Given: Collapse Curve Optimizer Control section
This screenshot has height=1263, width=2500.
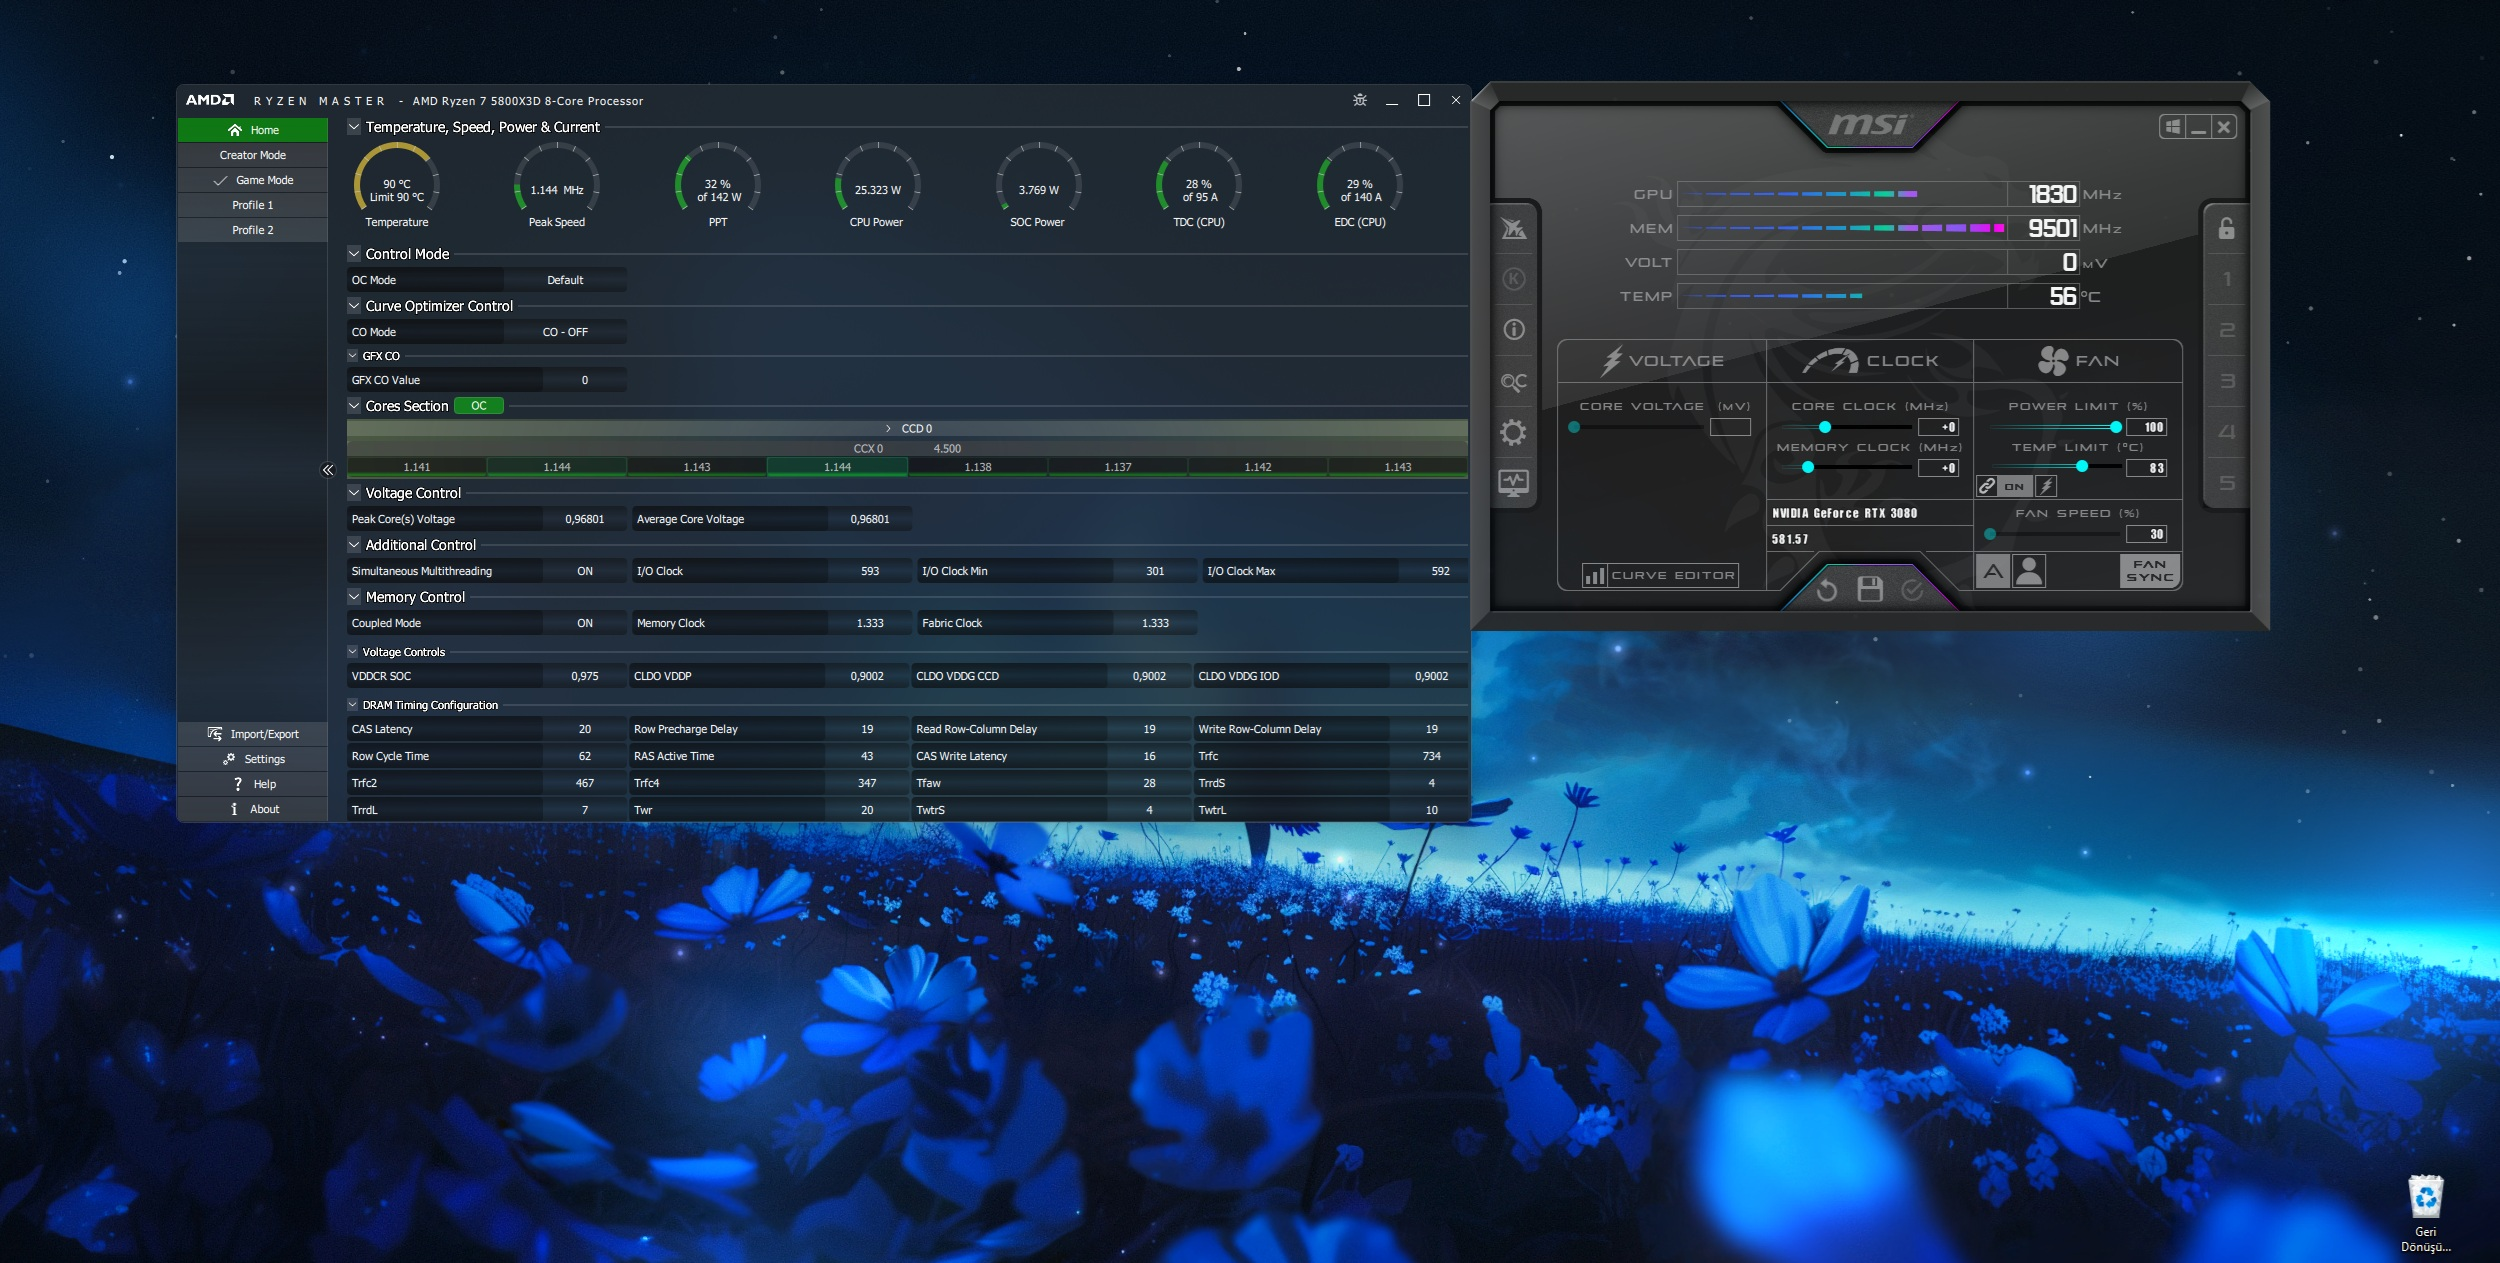Looking at the screenshot, I should (354, 306).
